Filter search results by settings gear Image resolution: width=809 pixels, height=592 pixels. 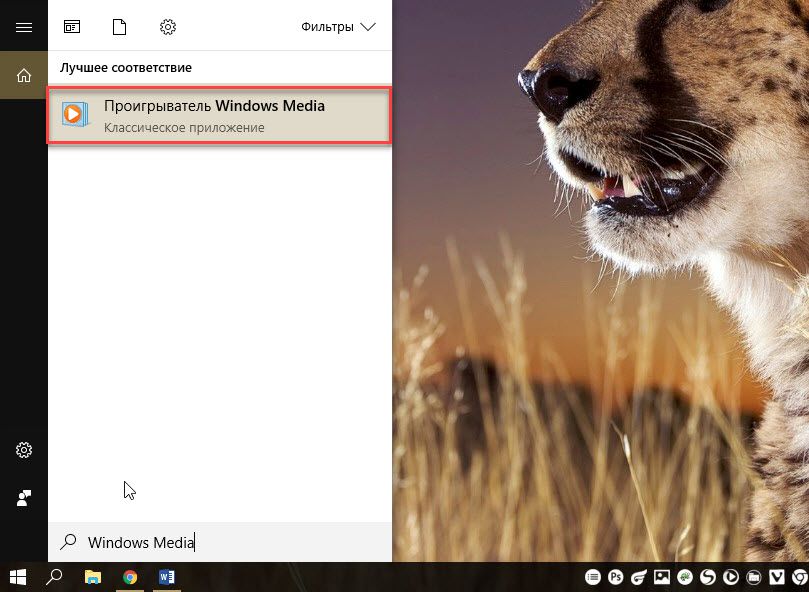point(168,27)
